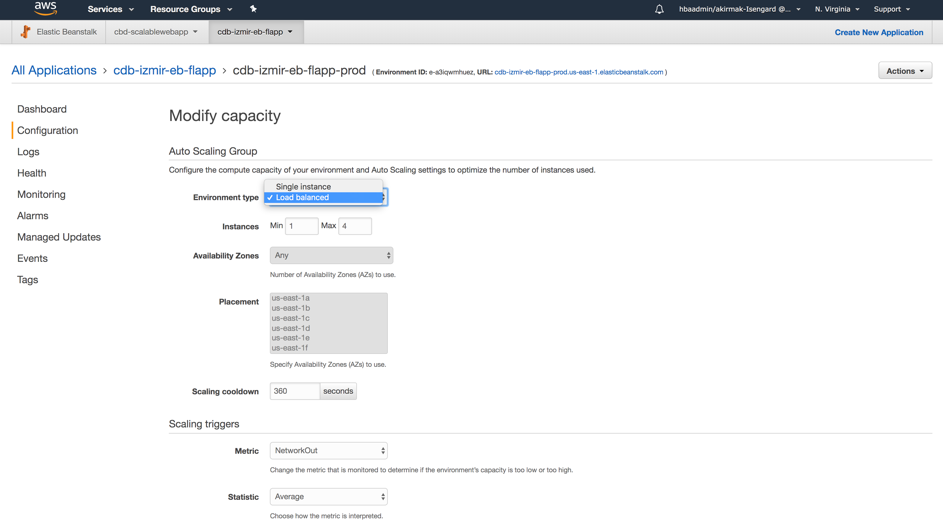
Task: Select us-east-1f in the Placement list
Action: [328, 348]
